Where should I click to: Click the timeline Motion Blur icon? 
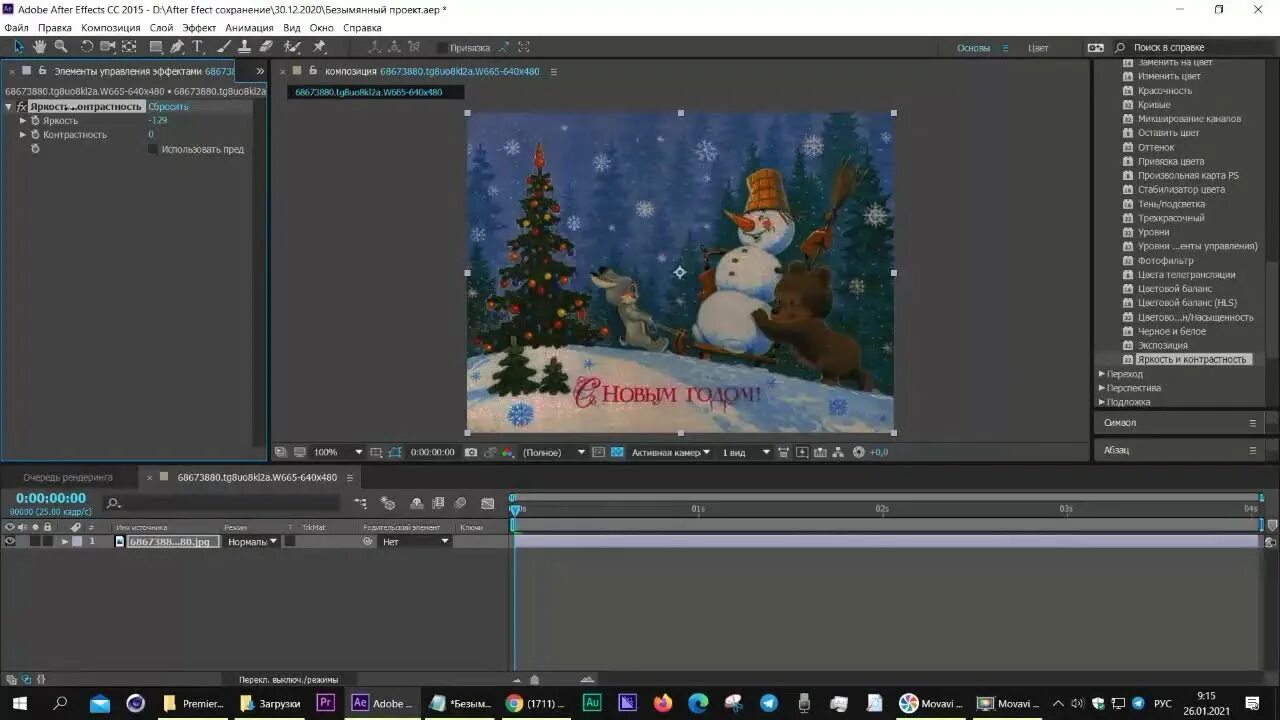point(460,503)
